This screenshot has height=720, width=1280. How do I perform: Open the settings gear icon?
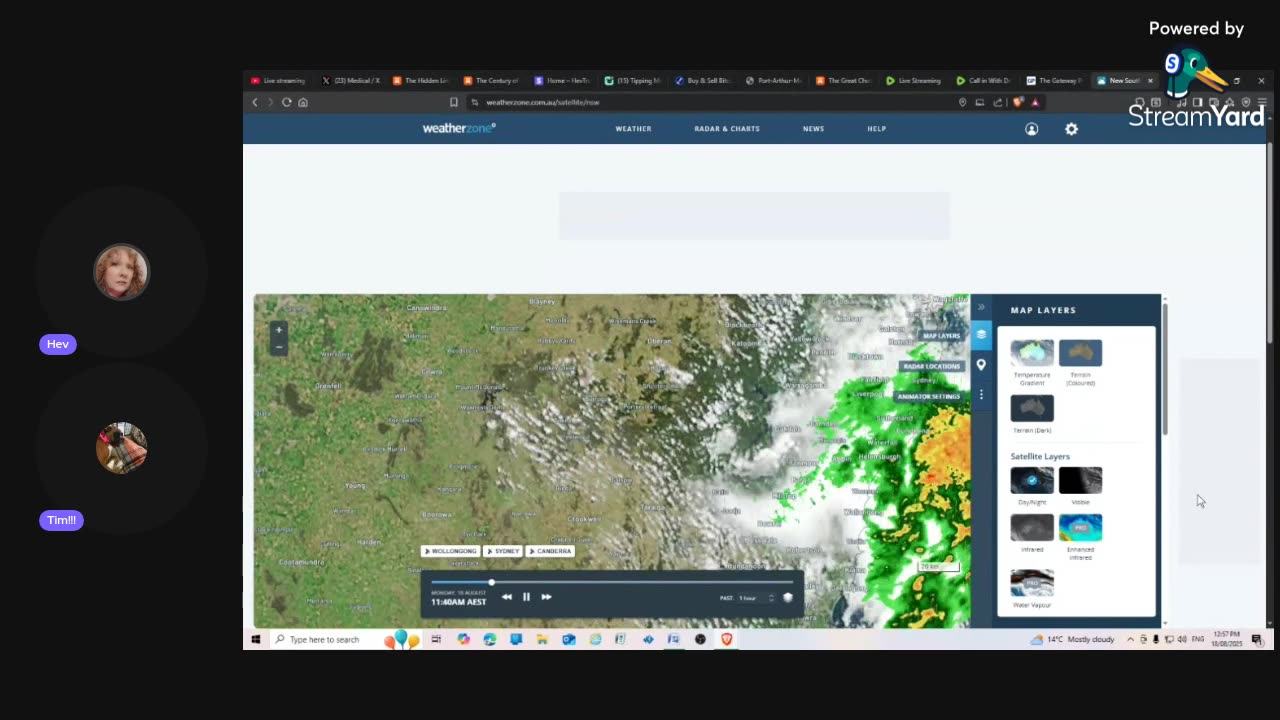click(1071, 129)
